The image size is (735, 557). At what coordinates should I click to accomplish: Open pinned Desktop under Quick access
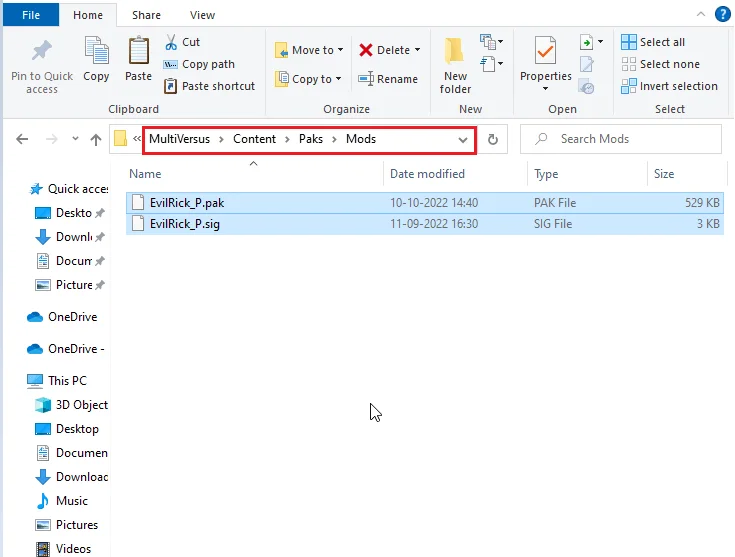click(x=70, y=213)
